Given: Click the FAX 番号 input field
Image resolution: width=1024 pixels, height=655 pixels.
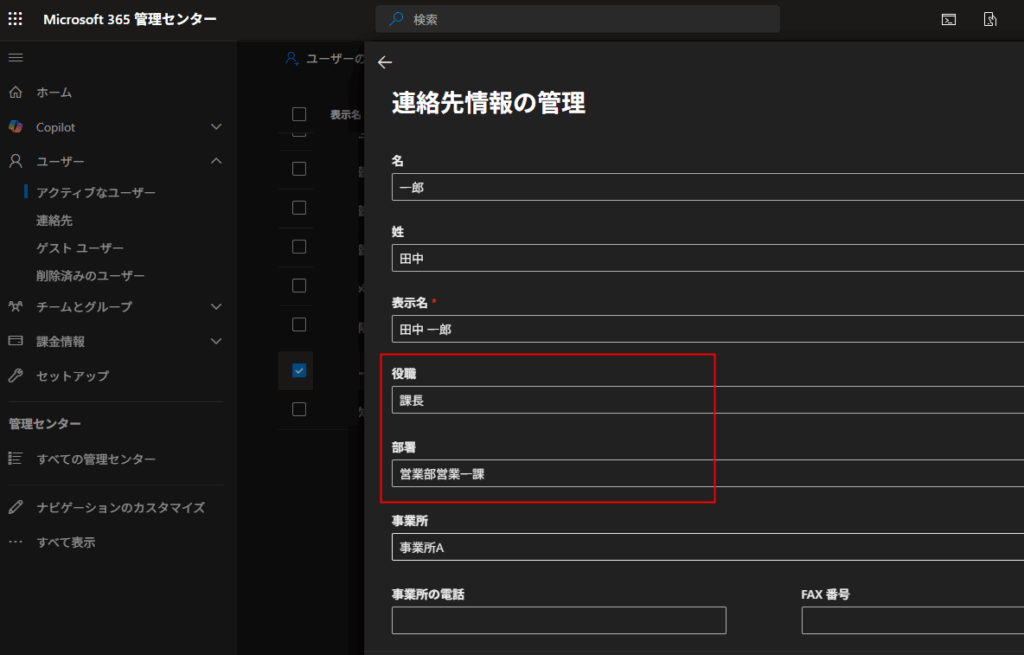Looking at the screenshot, I should coord(912,620).
